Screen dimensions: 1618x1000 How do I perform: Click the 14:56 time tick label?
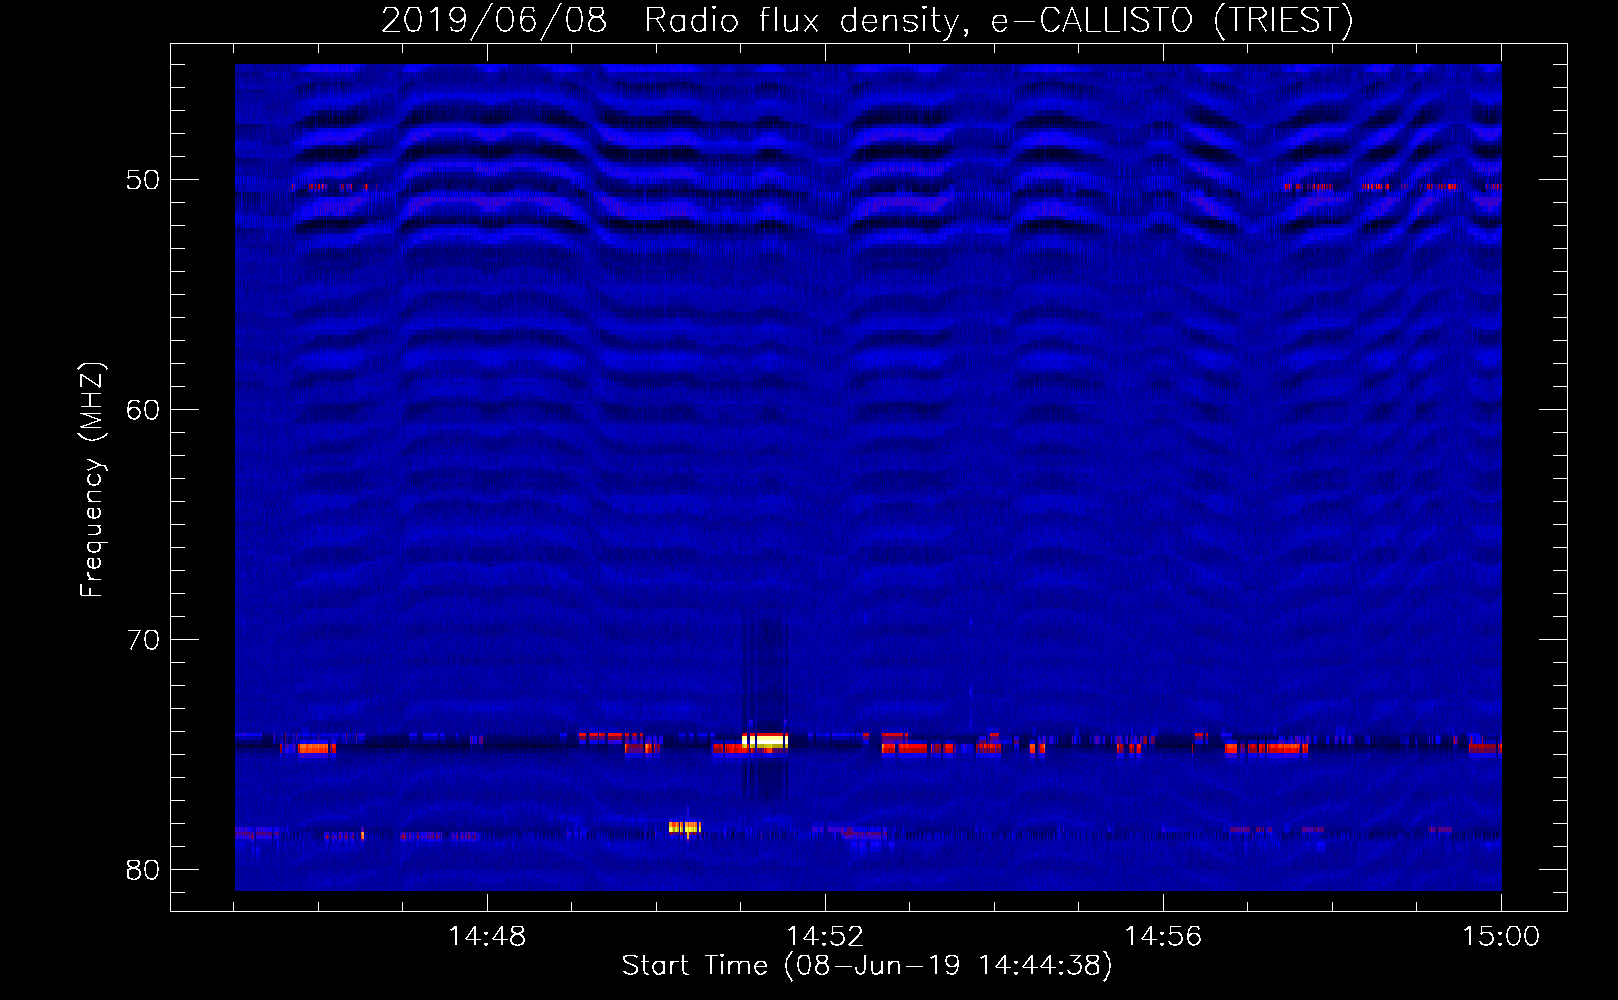(x=1163, y=937)
